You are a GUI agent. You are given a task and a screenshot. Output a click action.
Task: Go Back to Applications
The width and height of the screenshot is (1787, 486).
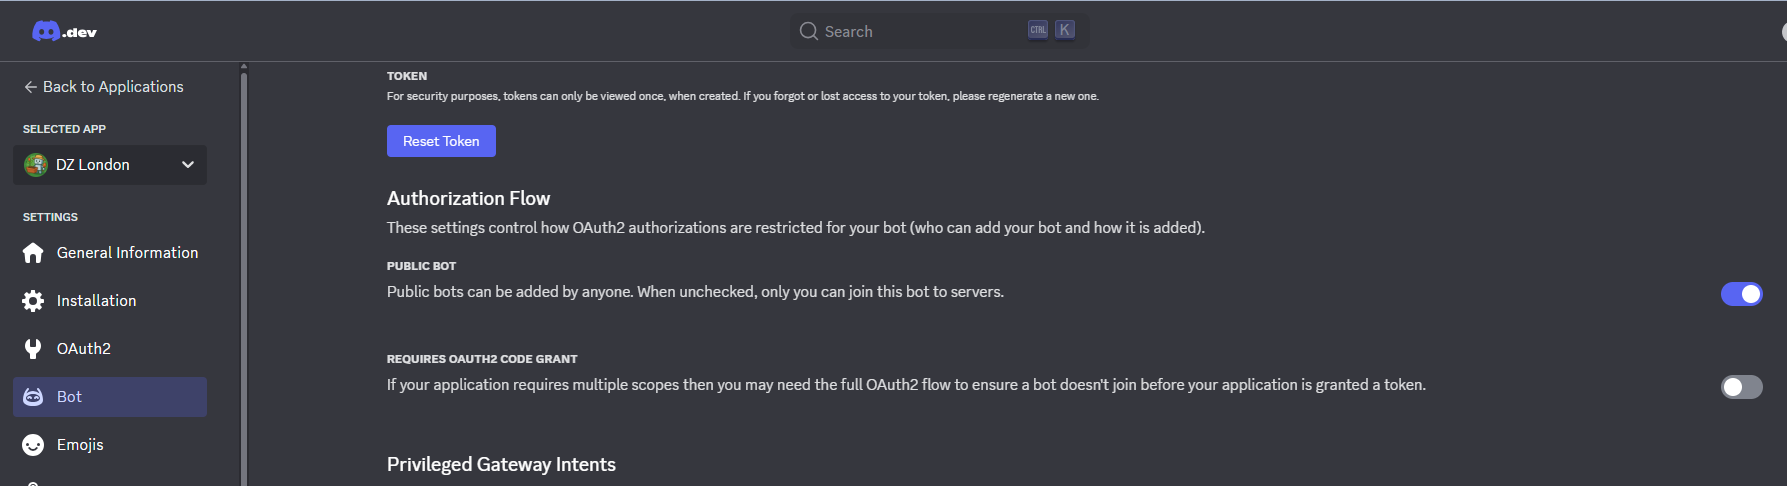[104, 87]
